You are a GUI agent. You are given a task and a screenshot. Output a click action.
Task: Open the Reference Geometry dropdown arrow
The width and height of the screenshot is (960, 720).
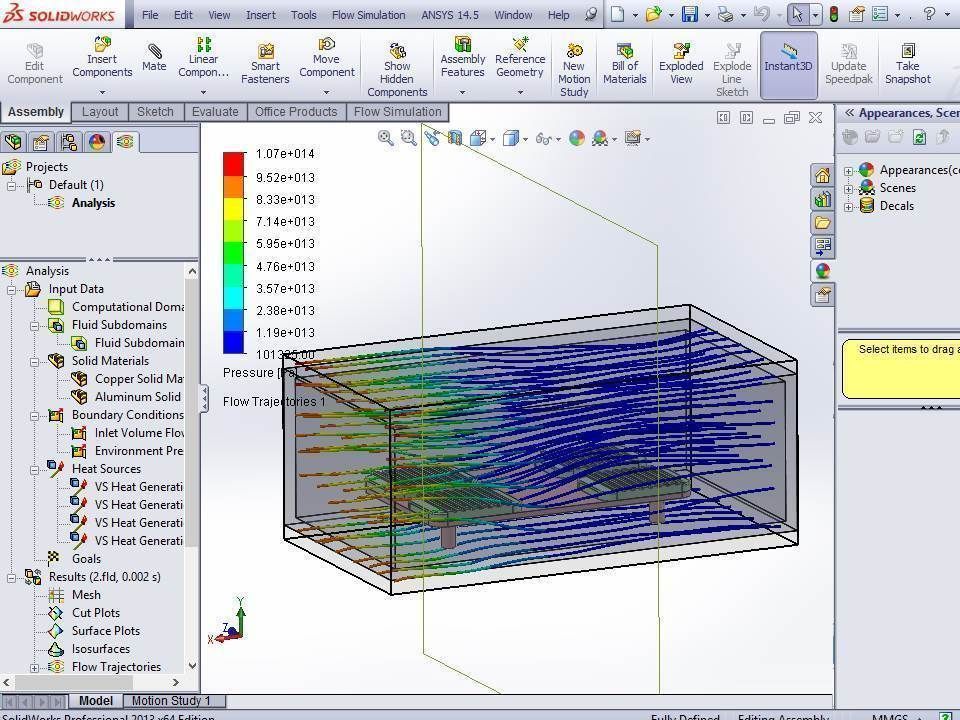pos(520,92)
